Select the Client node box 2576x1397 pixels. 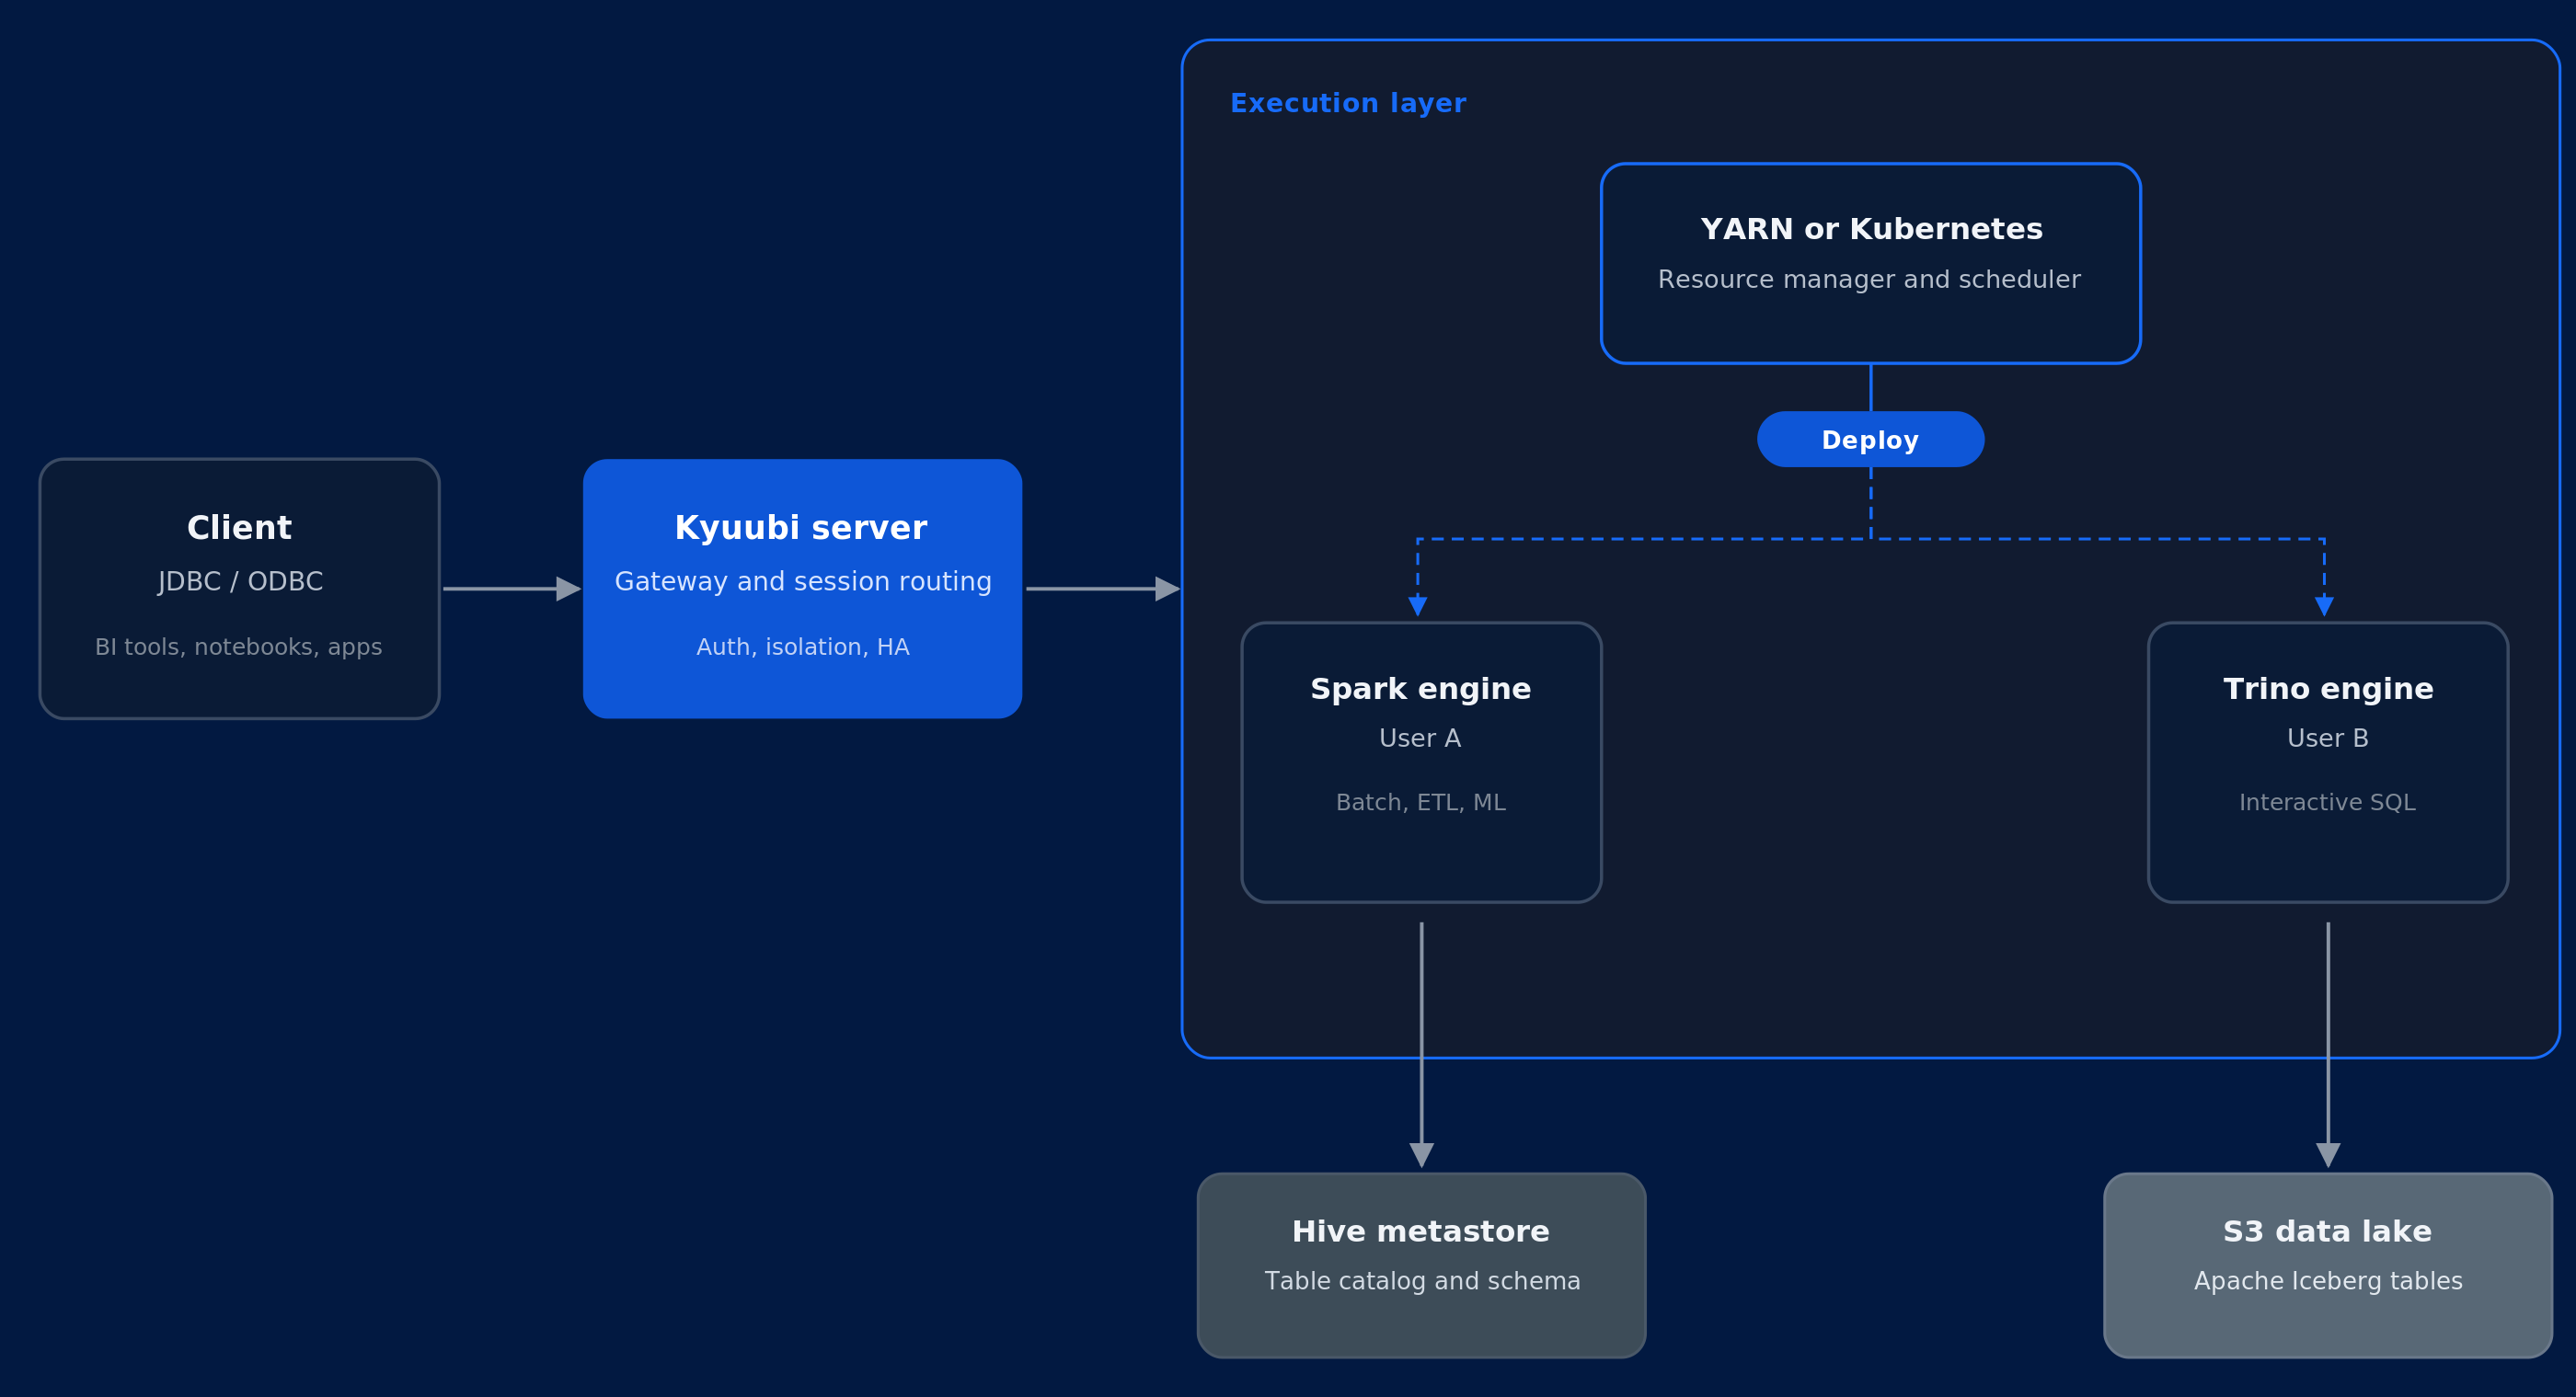pos(239,589)
